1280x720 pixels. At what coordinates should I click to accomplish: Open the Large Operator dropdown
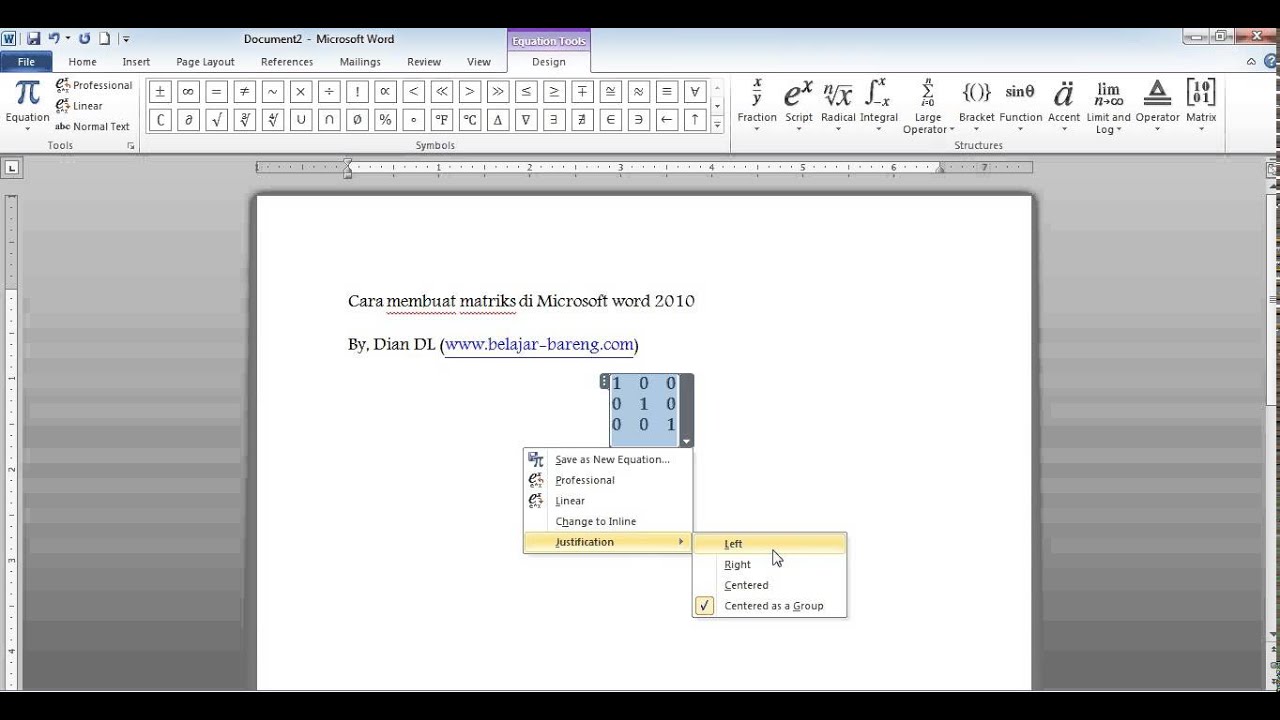point(928,105)
